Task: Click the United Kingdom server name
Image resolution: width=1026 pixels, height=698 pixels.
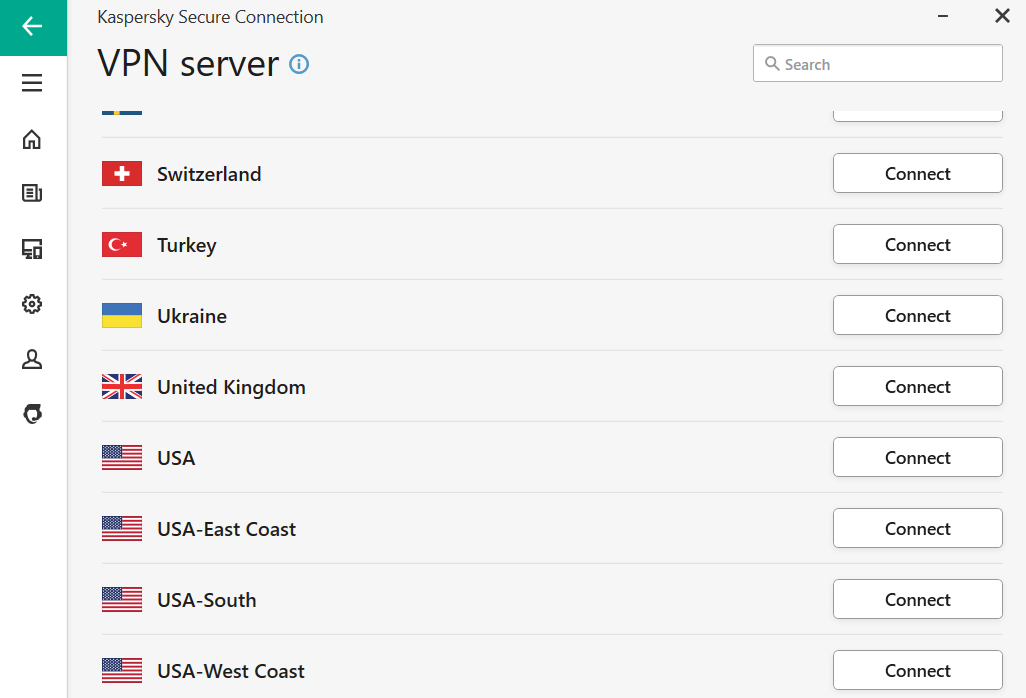Action: [231, 387]
